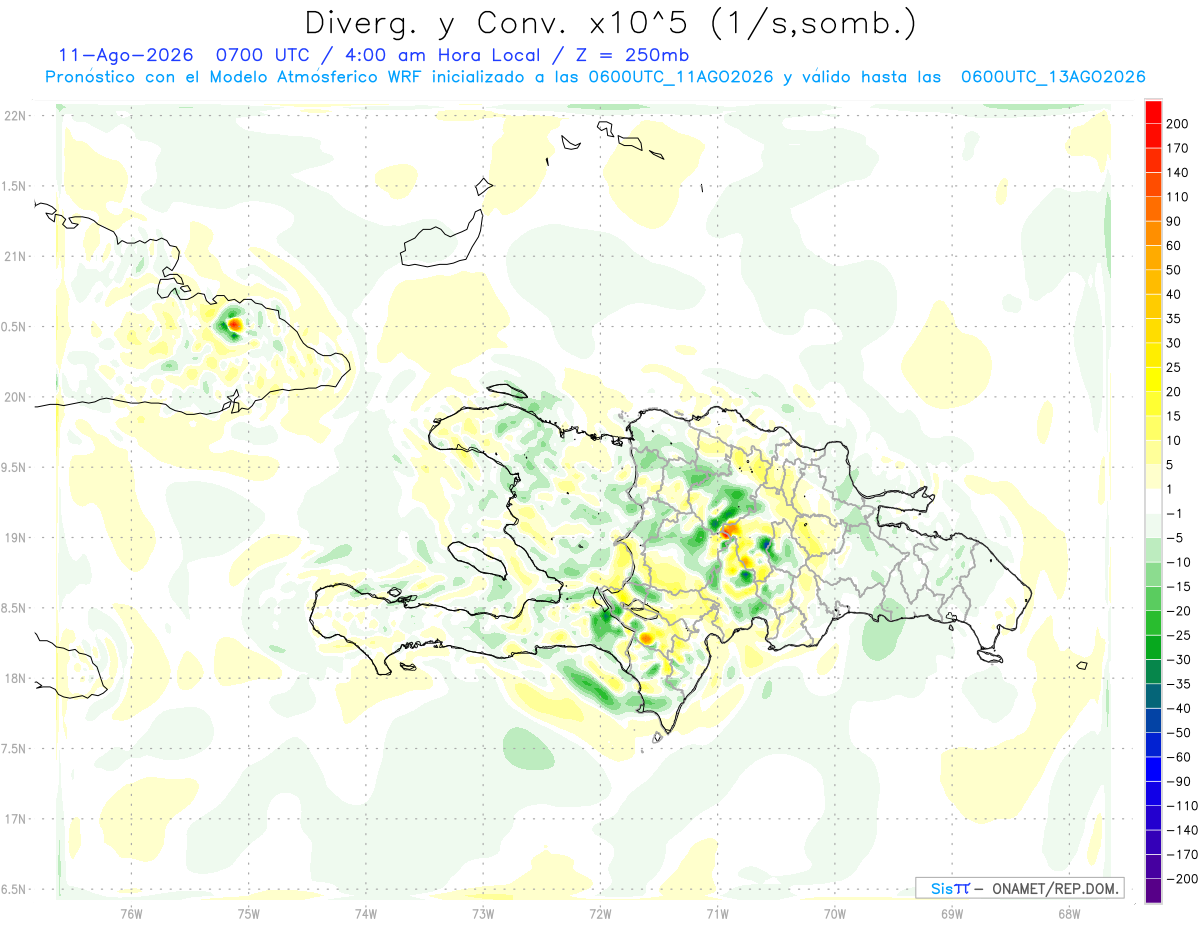The height and width of the screenshot is (927, 1200).
Task: Click the latitude label '17N'
Action: pyautogui.click(x=15, y=819)
